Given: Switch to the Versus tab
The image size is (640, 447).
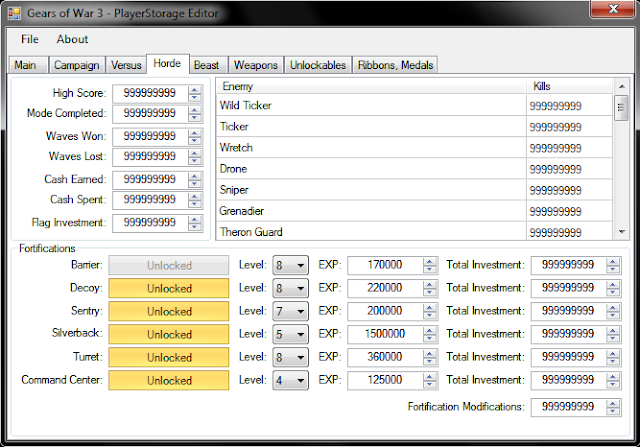Looking at the screenshot, I should pos(126,65).
